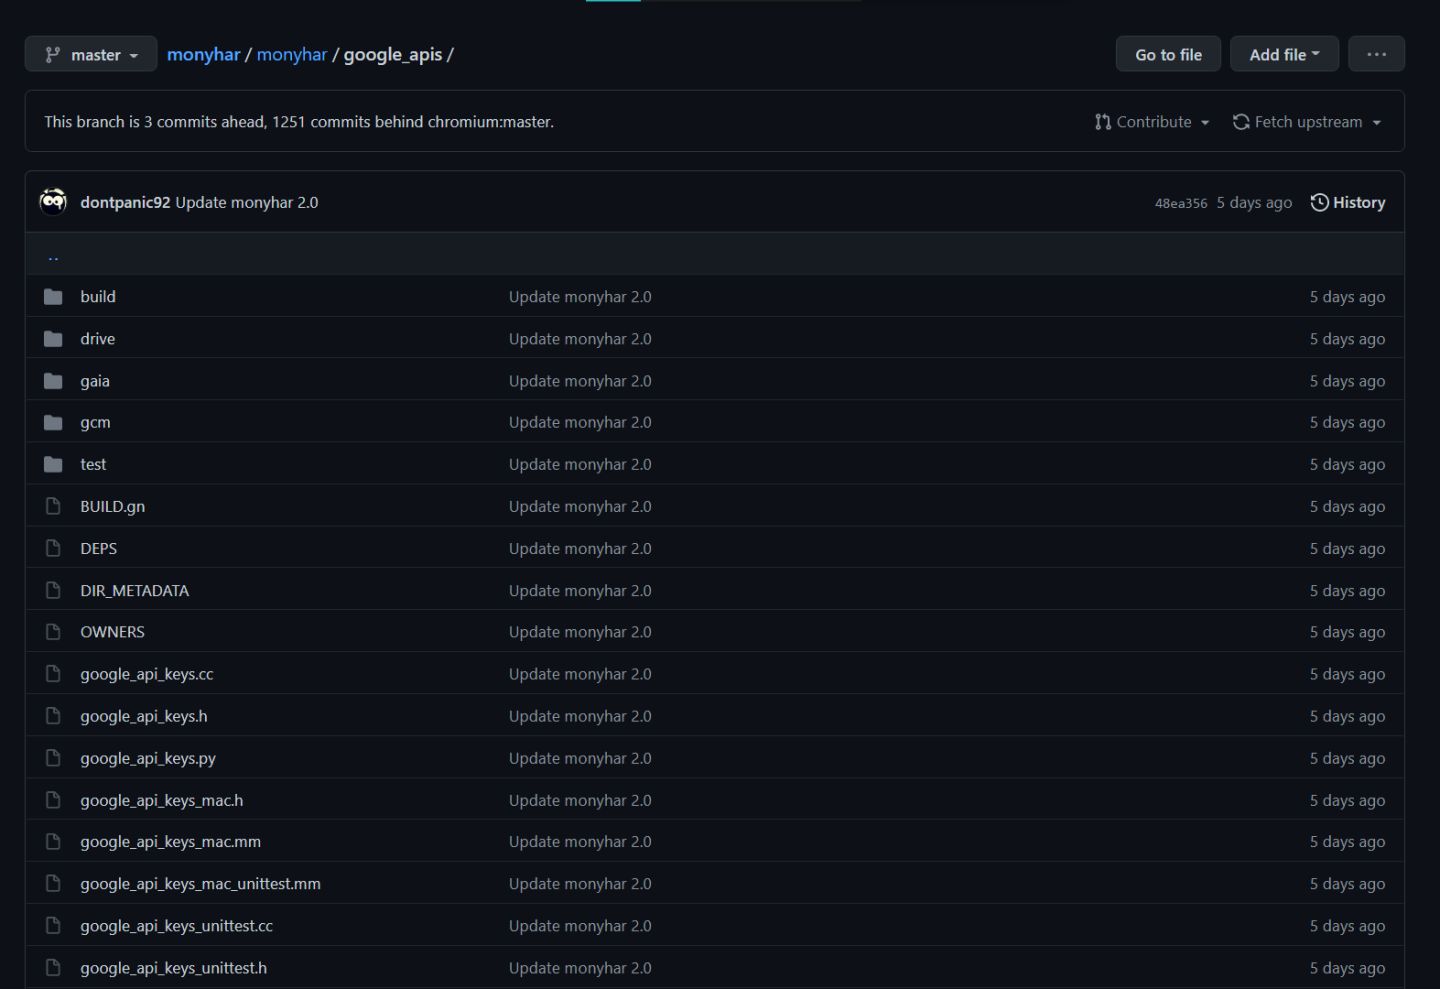1440x989 pixels.
Task: Open the gcm folder
Action: point(95,422)
